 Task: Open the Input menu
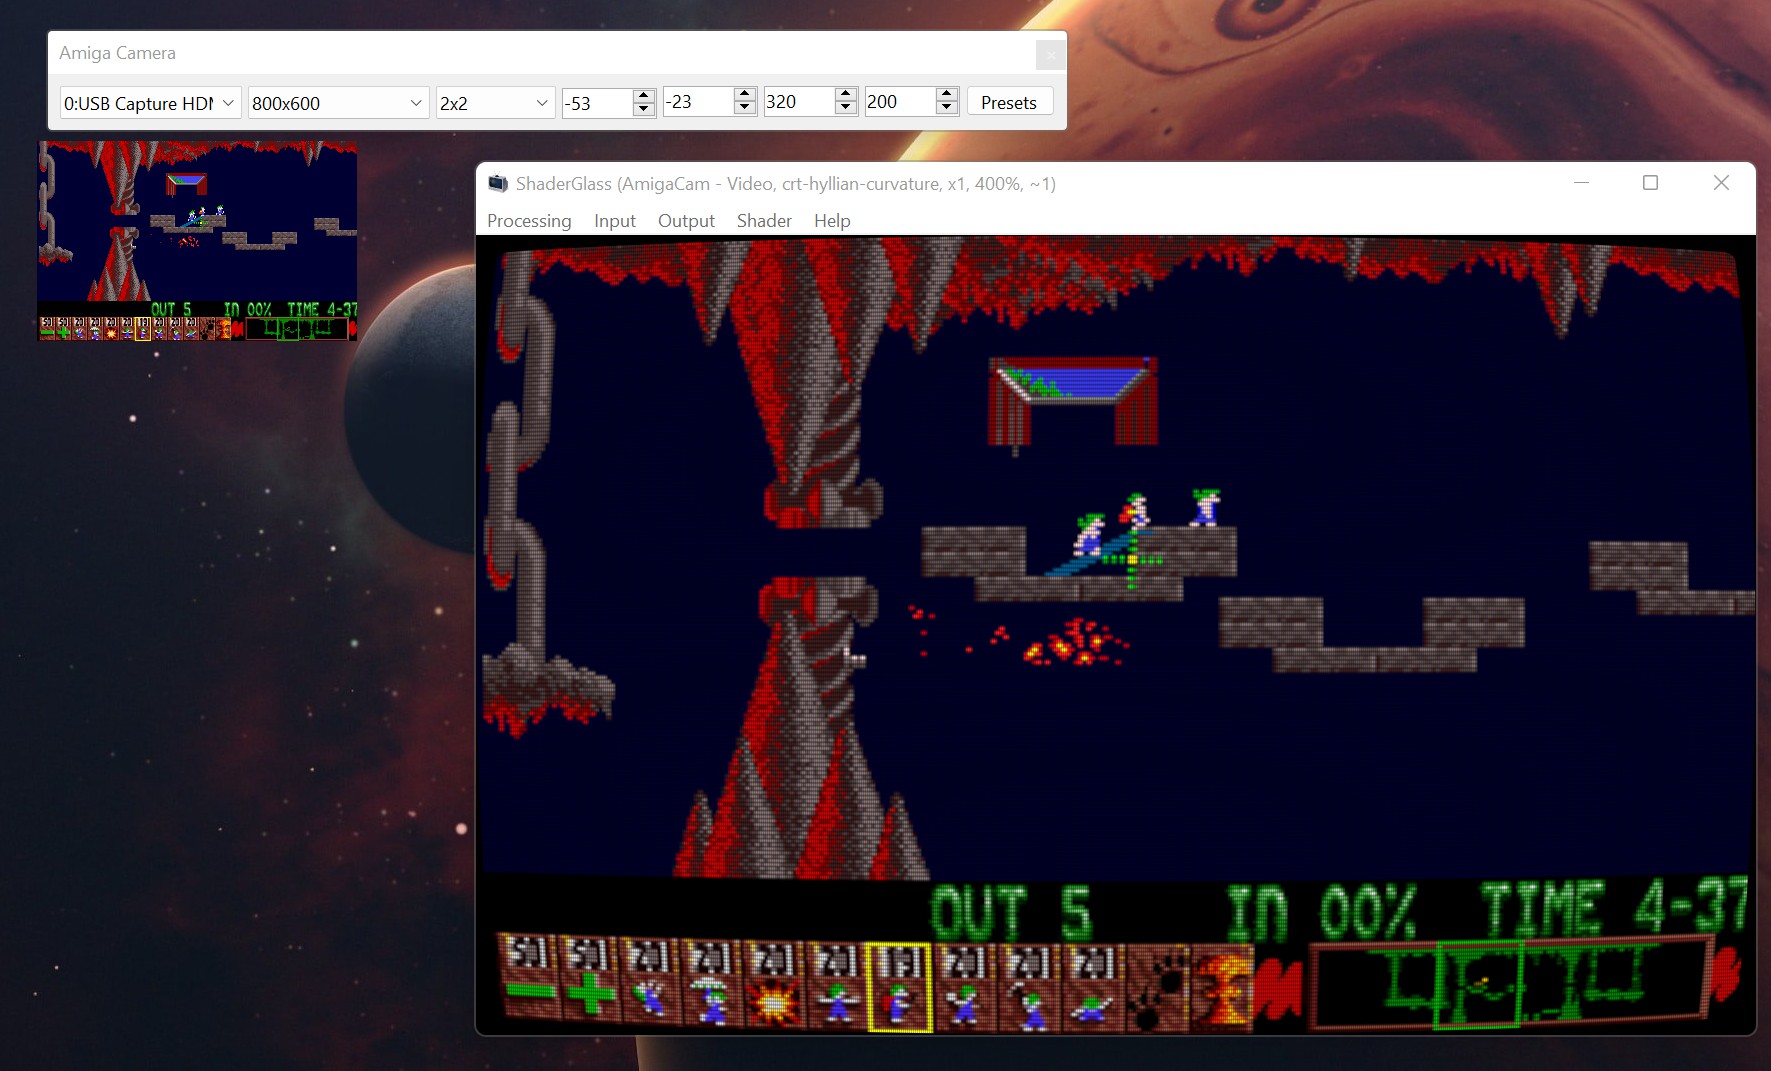(615, 221)
